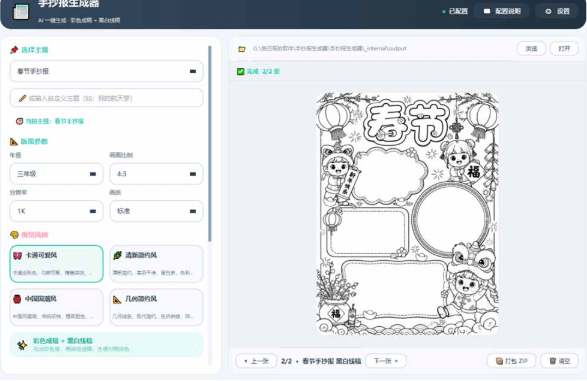Click the left panel vertical scrollbar
587x381 pixels.
[210, 144]
